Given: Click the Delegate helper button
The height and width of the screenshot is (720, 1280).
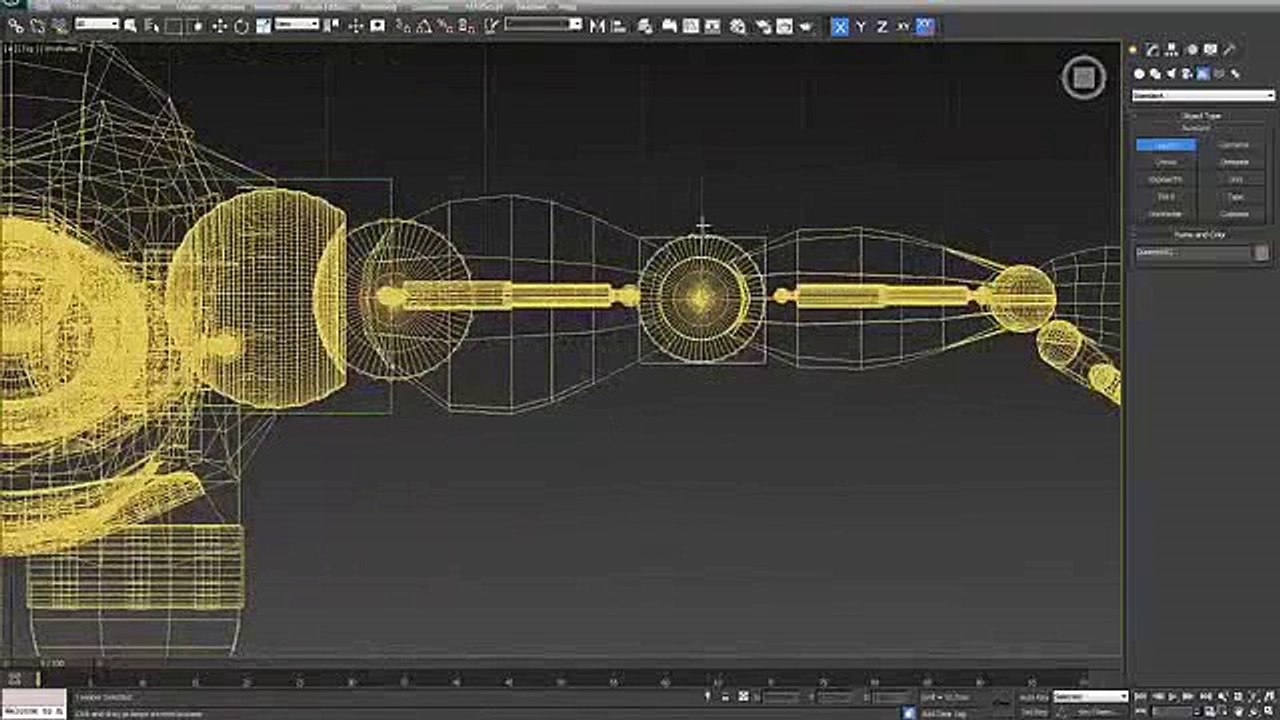Looking at the screenshot, I should 1234,162.
